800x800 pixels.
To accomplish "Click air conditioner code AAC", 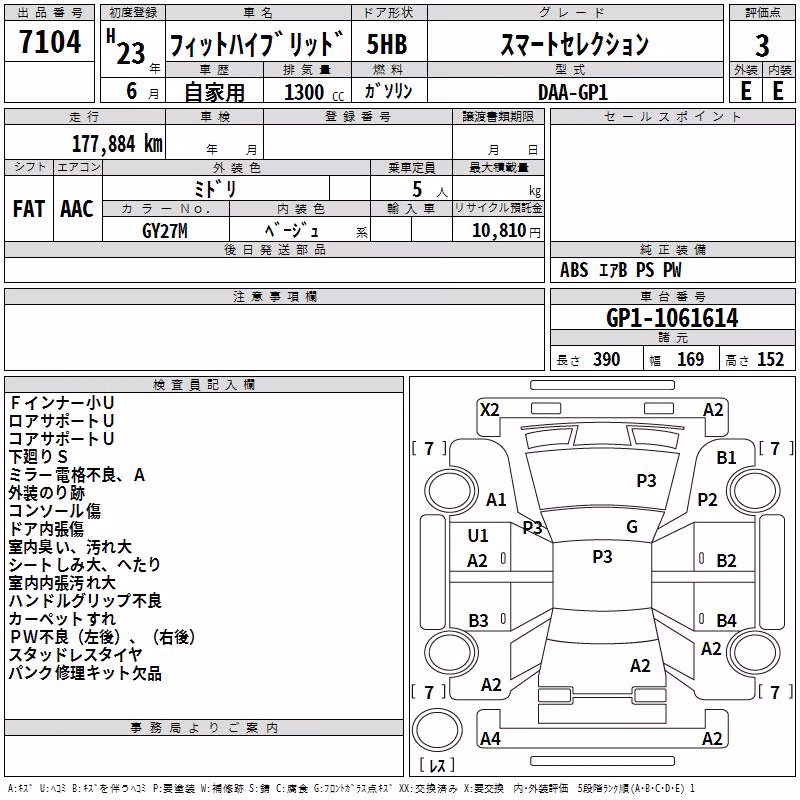I will (x=77, y=209).
